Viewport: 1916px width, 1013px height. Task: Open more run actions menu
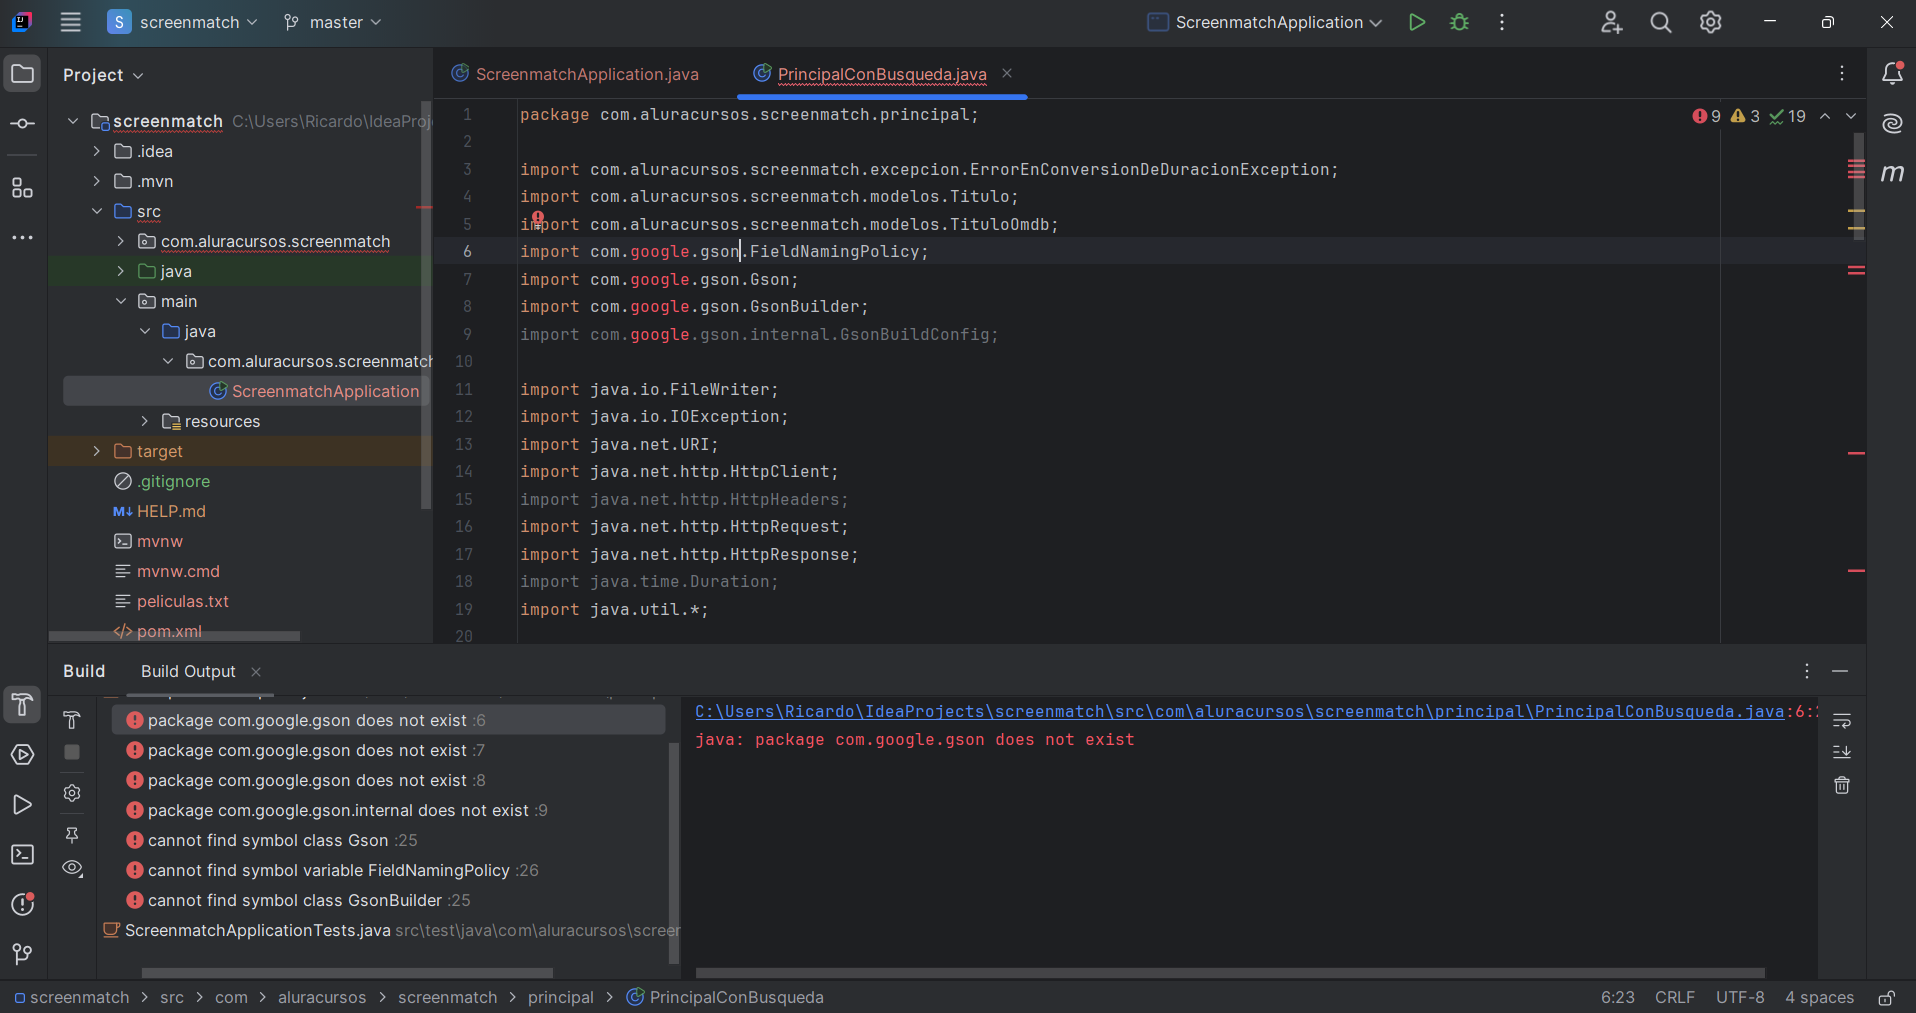point(1502,22)
